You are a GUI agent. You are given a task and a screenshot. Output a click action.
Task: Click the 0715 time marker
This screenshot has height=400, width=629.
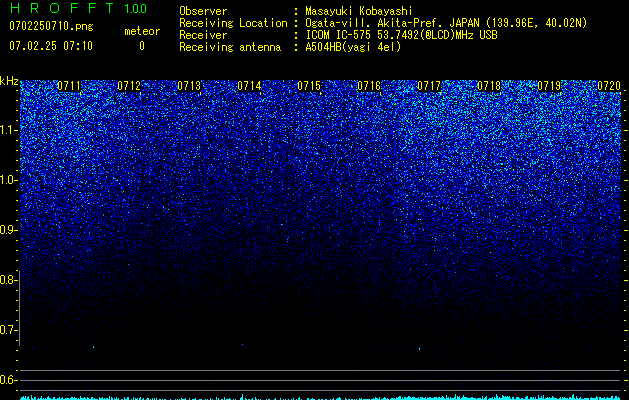point(309,86)
